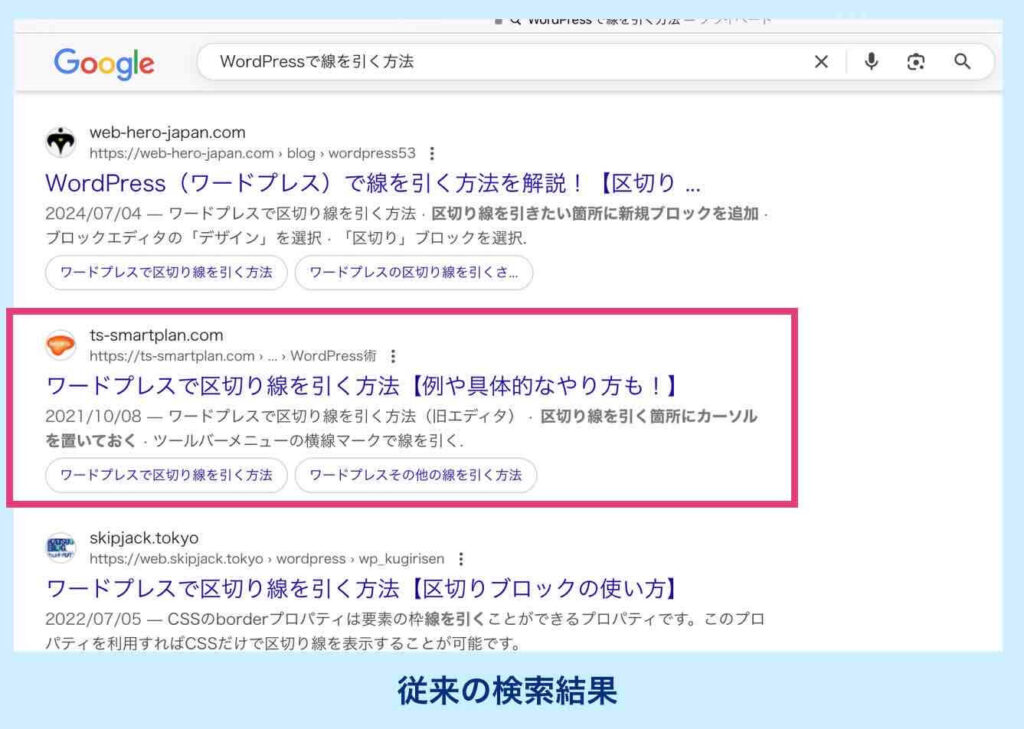Viewport: 1024px width, 729px height.
Task: Click the web-hero-japan.com site favicon
Action: tap(61, 142)
